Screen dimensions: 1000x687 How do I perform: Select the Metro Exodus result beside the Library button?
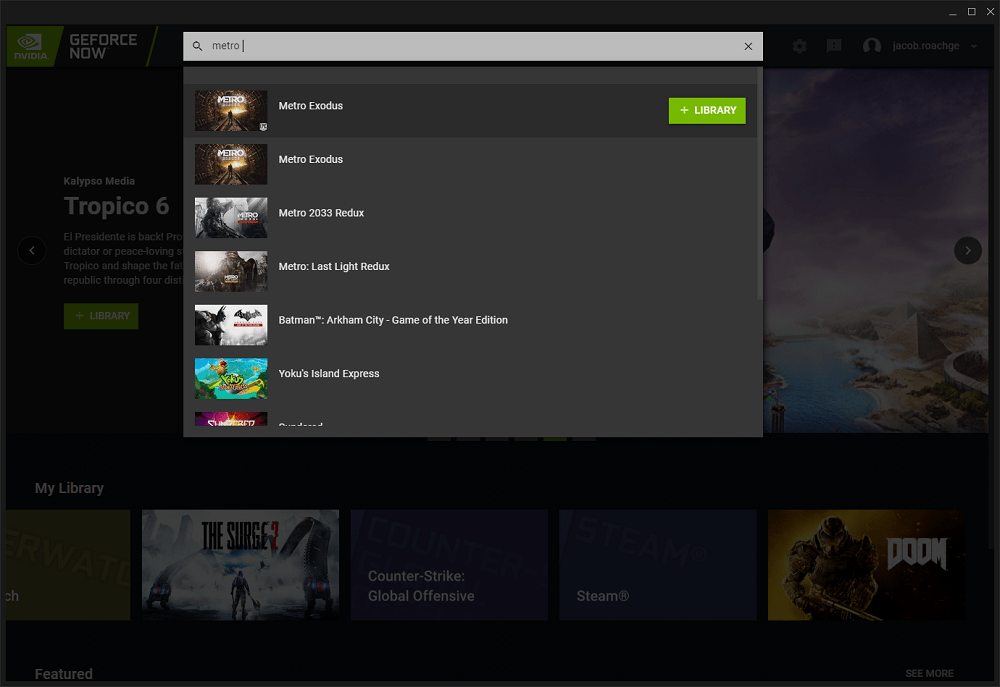tap(470, 110)
